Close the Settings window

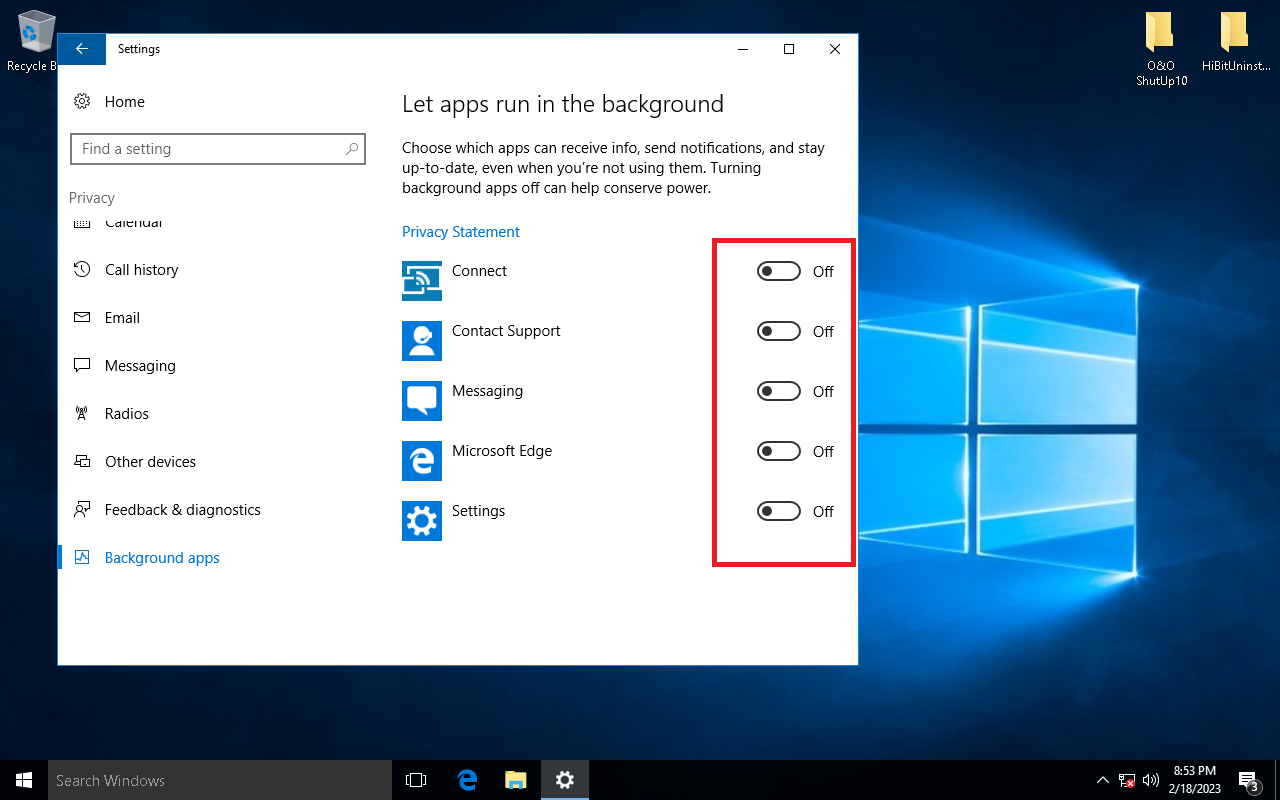835,49
